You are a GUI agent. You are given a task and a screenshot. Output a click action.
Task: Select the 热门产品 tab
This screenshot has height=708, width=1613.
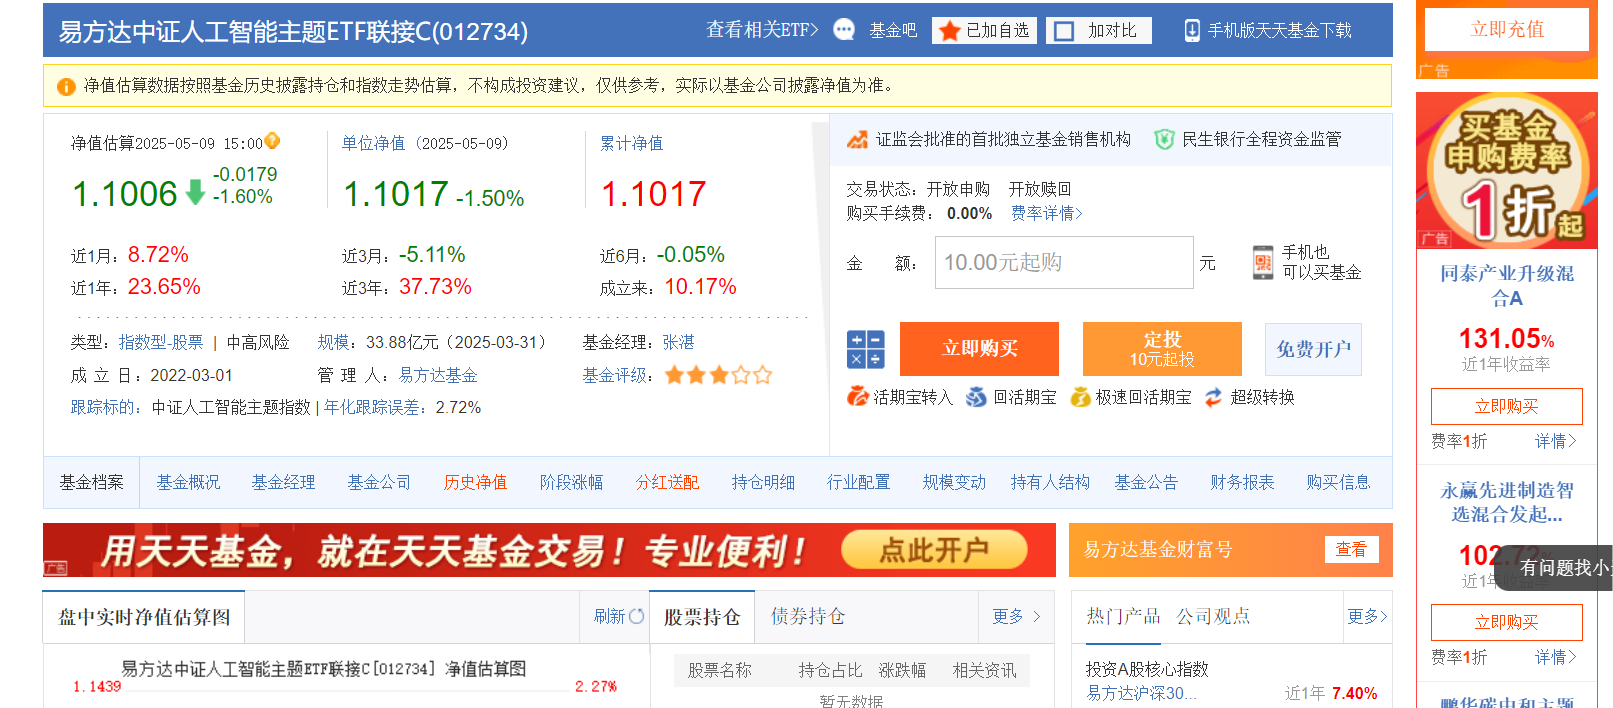[1123, 616]
